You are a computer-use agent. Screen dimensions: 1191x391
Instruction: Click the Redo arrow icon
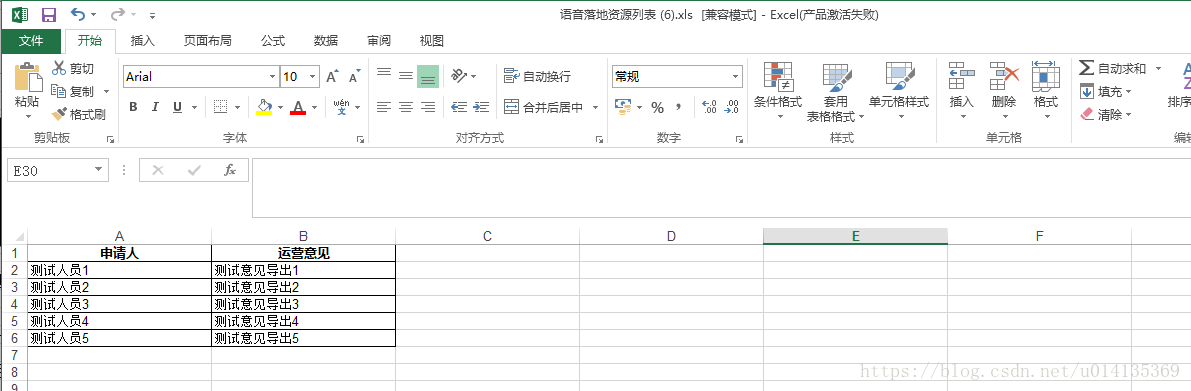[117, 14]
